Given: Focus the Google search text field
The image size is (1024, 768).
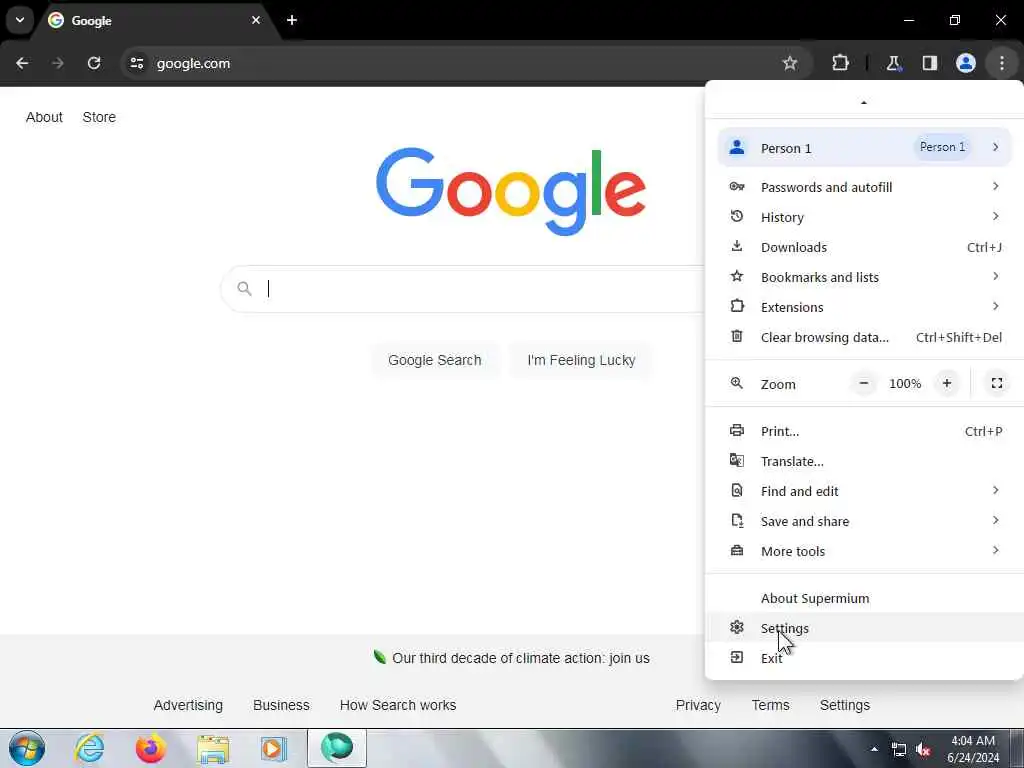Looking at the screenshot, I should click(x=483, y=289).
